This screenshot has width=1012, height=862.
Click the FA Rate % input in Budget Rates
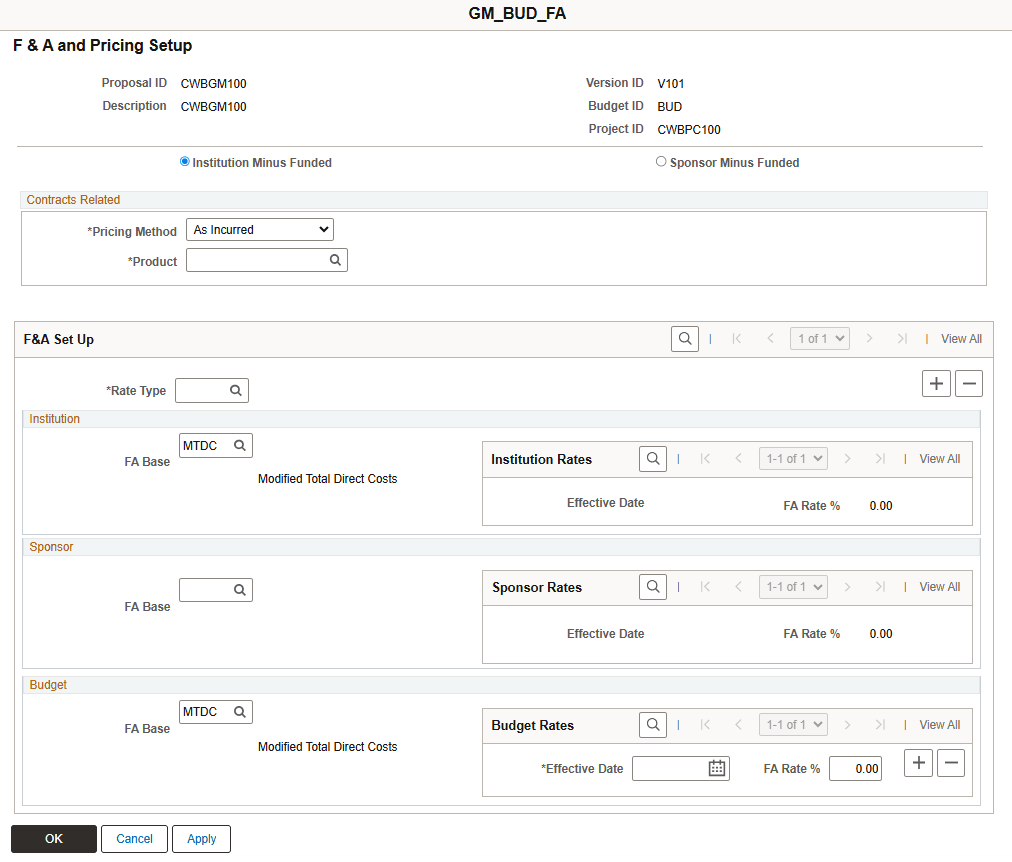click(x=855, y=768)
